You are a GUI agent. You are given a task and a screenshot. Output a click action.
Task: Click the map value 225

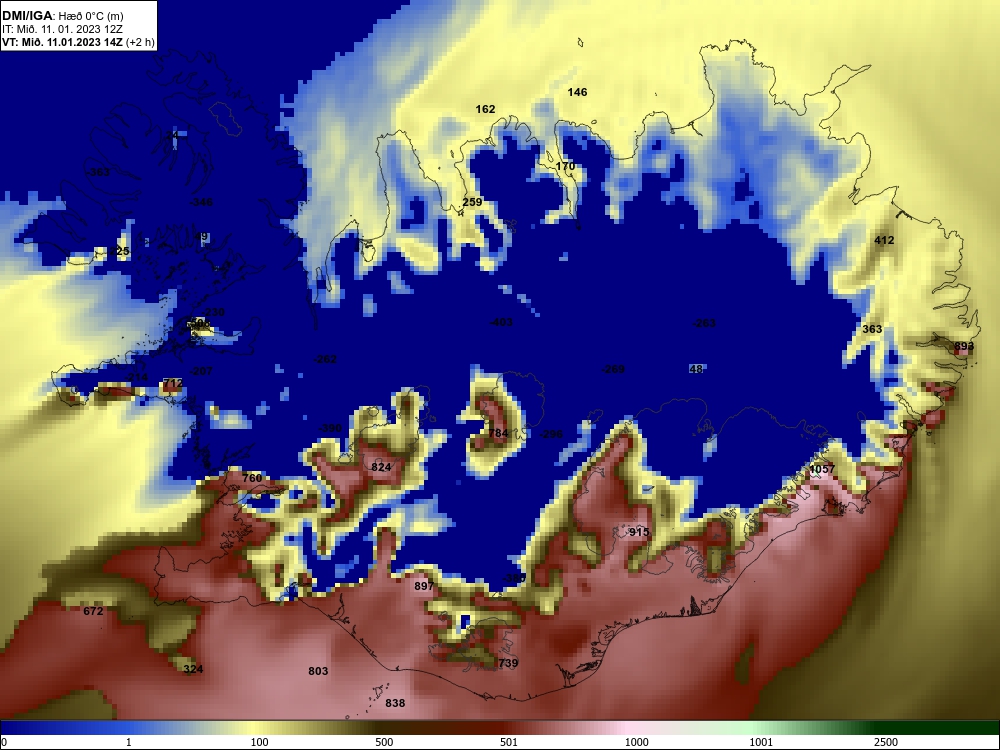(119, 251)
